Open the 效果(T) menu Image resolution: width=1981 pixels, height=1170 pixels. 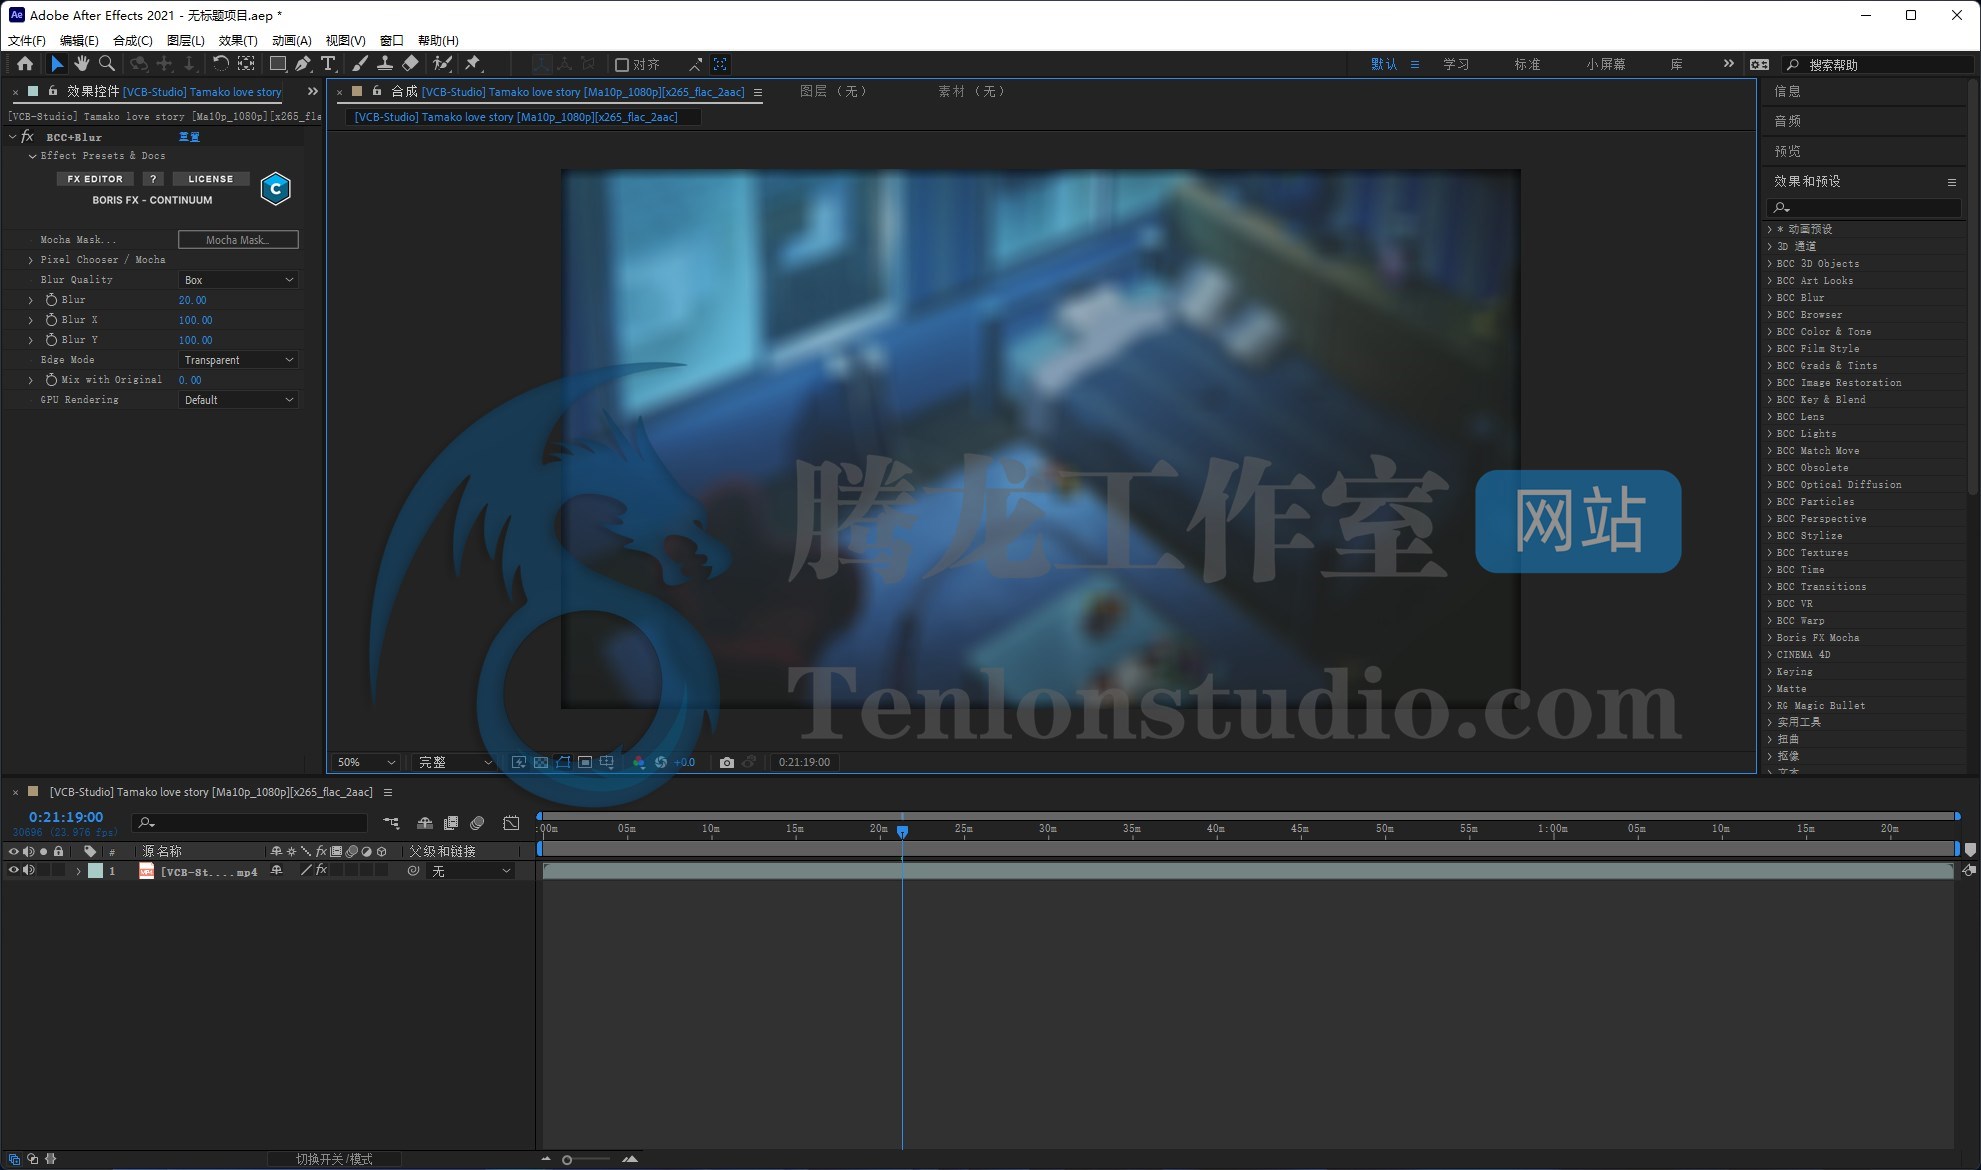(238, 40)
